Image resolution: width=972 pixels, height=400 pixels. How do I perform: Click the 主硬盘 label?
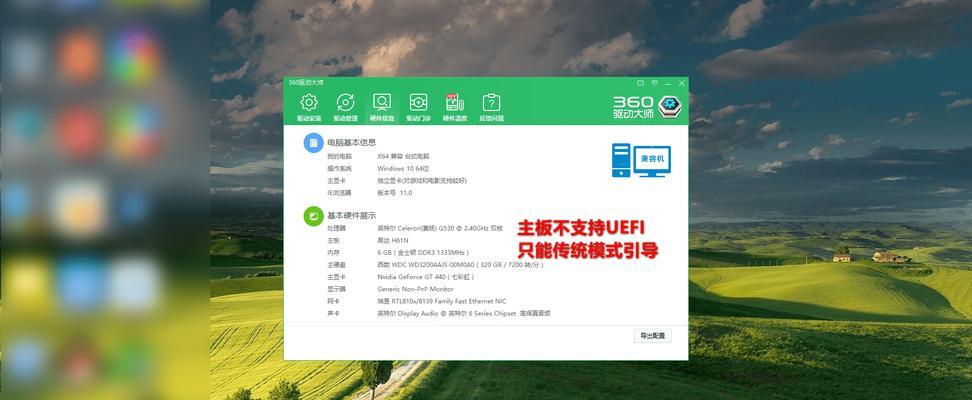[x=336, y=265]
